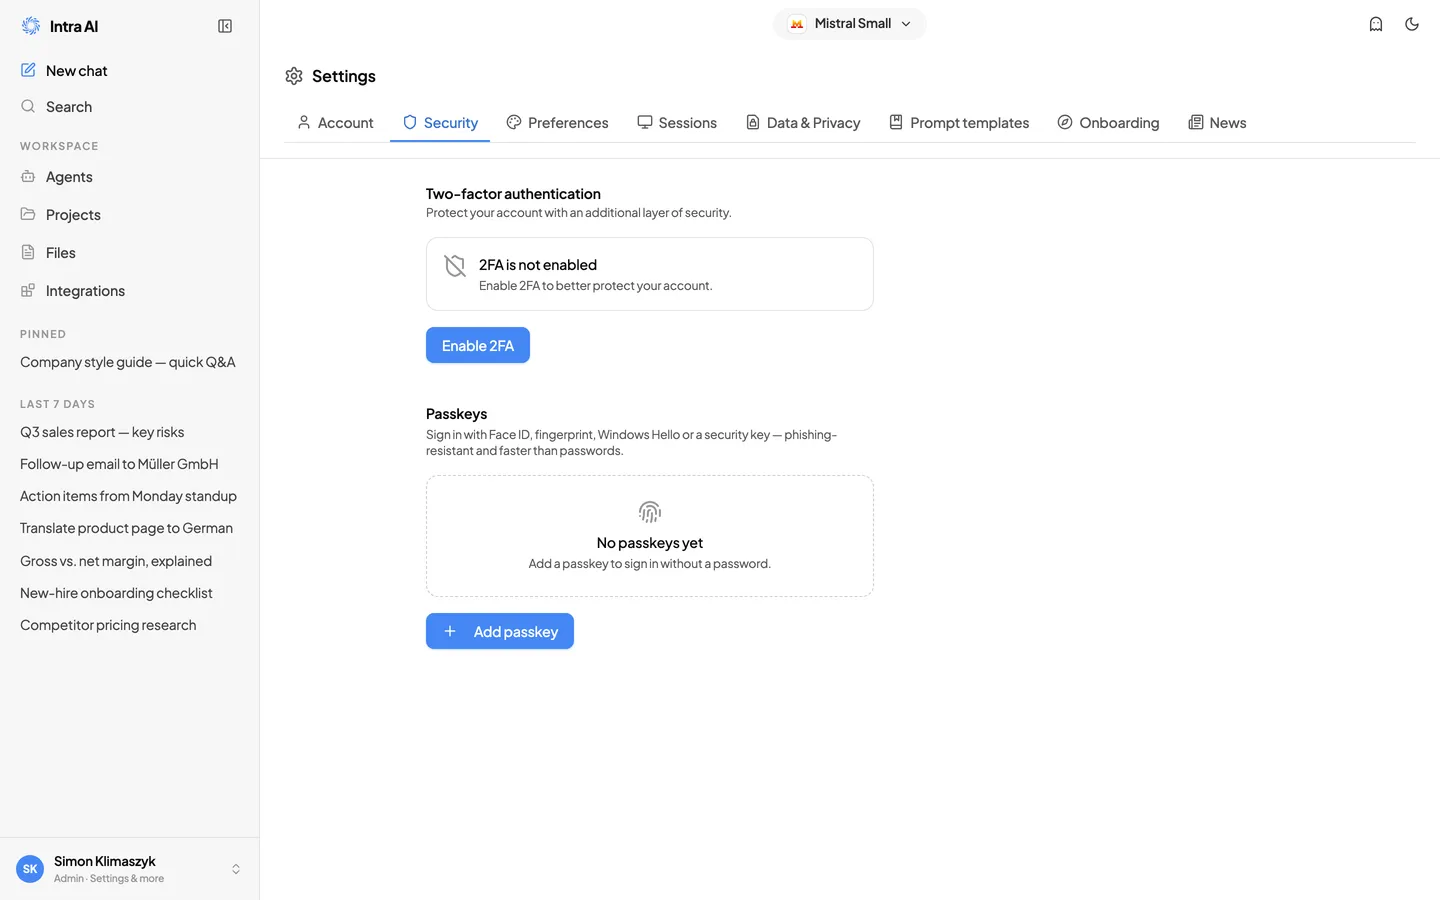Click the Account person icon
Image resolution: width=1440 pixels, height=900 pixels.
pos(304,122)
